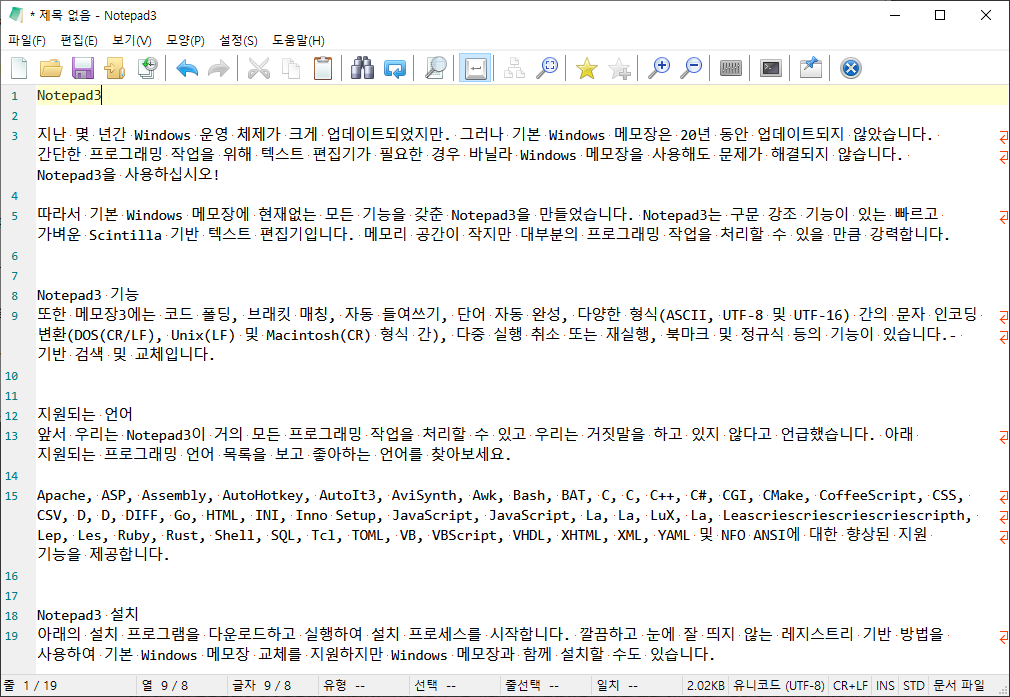
Task: Click the Copy icon in the toolbar
Action: pyautogui.click(x=291, y=68)
